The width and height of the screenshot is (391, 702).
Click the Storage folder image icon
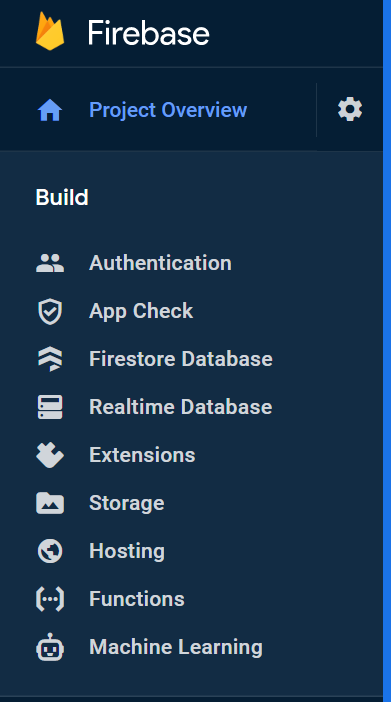tap(50, 503)
